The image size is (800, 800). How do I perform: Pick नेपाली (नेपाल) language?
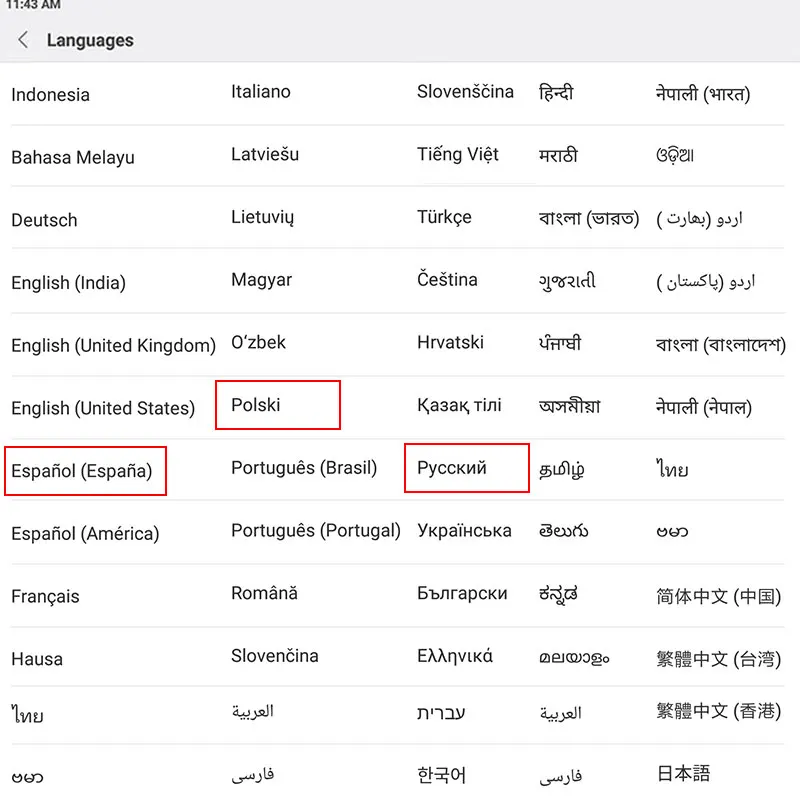(x=704, y=408)
